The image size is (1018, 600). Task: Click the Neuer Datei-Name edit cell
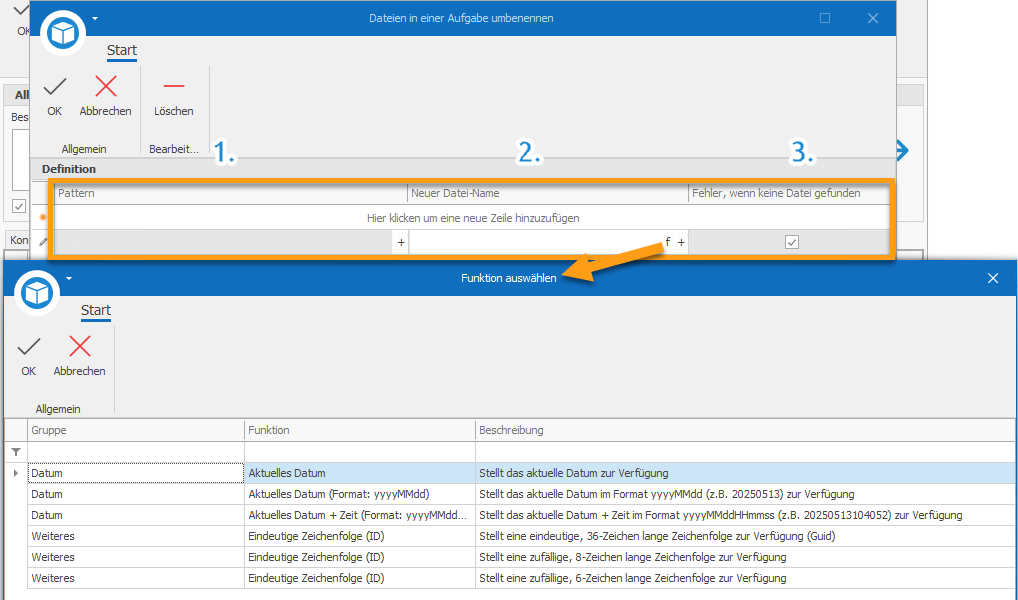pyautogui.click(x=536, y=242)
